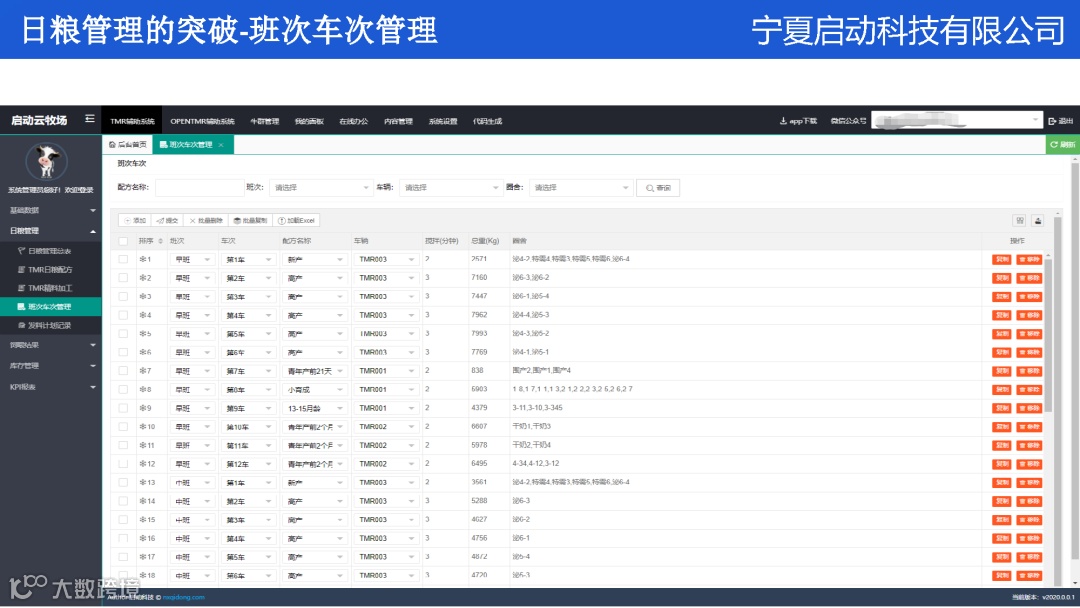Open 日粮管理总表 in the sidebar
The width and height of the screenshot is (1080, 608).
point(50,251)
